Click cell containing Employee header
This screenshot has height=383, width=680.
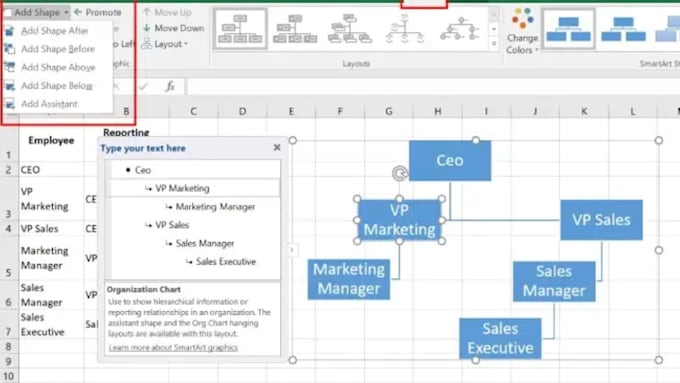point(51,140)
